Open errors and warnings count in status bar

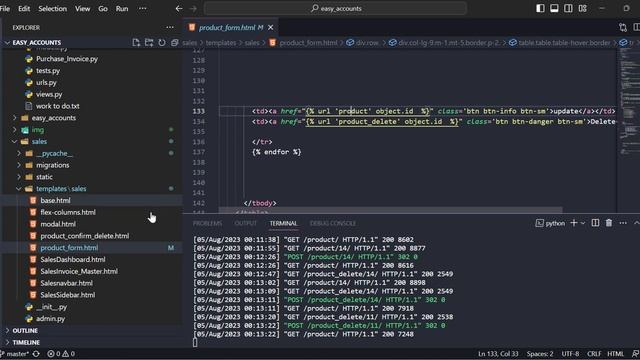[61, 354]
